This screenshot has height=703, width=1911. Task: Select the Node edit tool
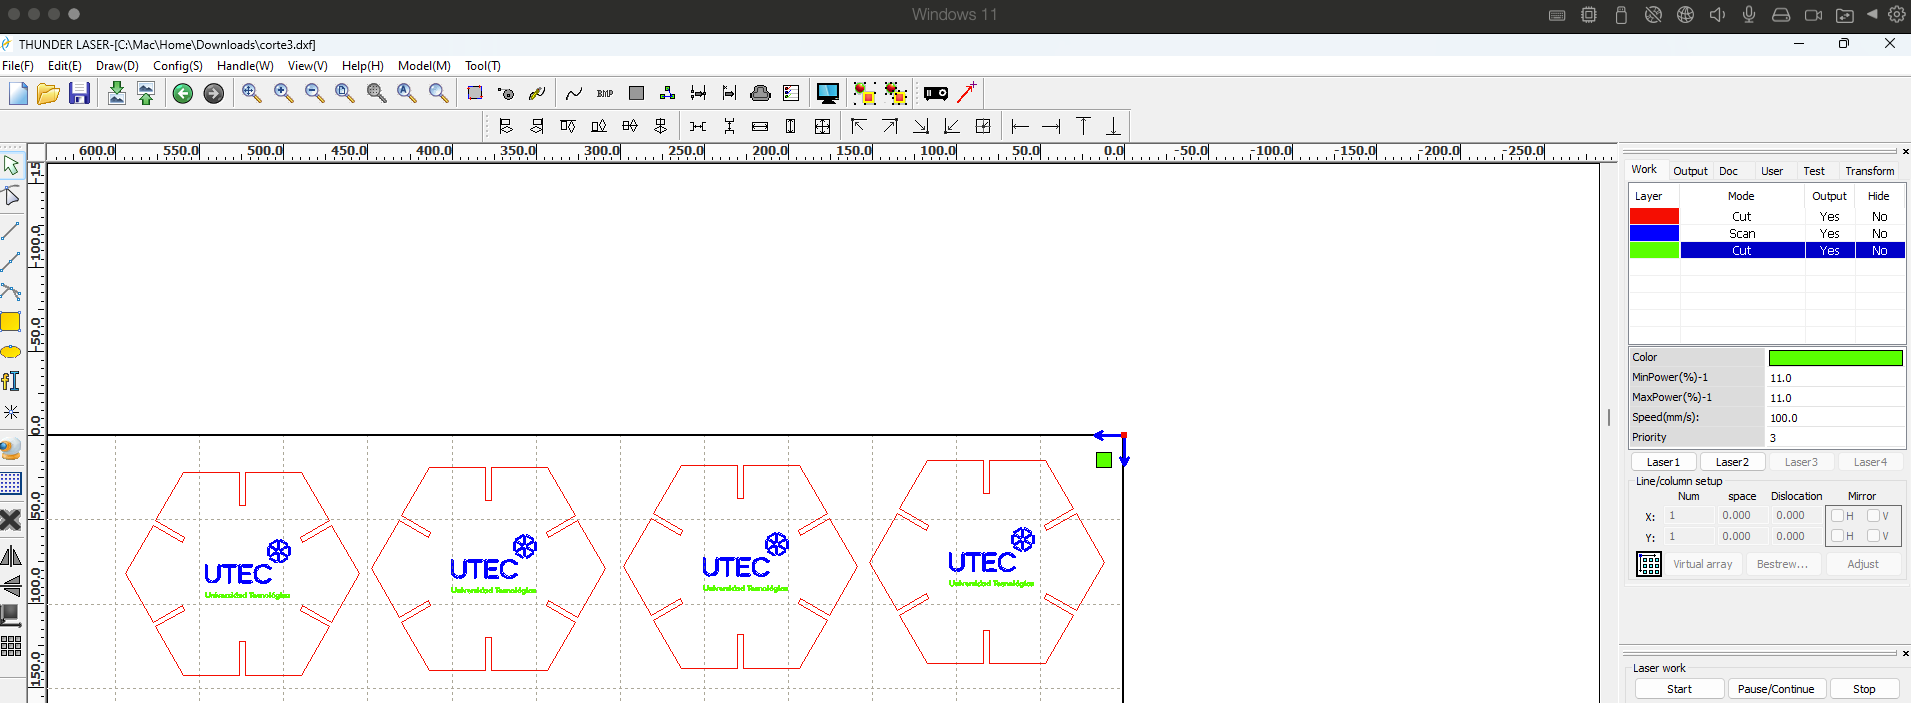(x=11, y=196)
